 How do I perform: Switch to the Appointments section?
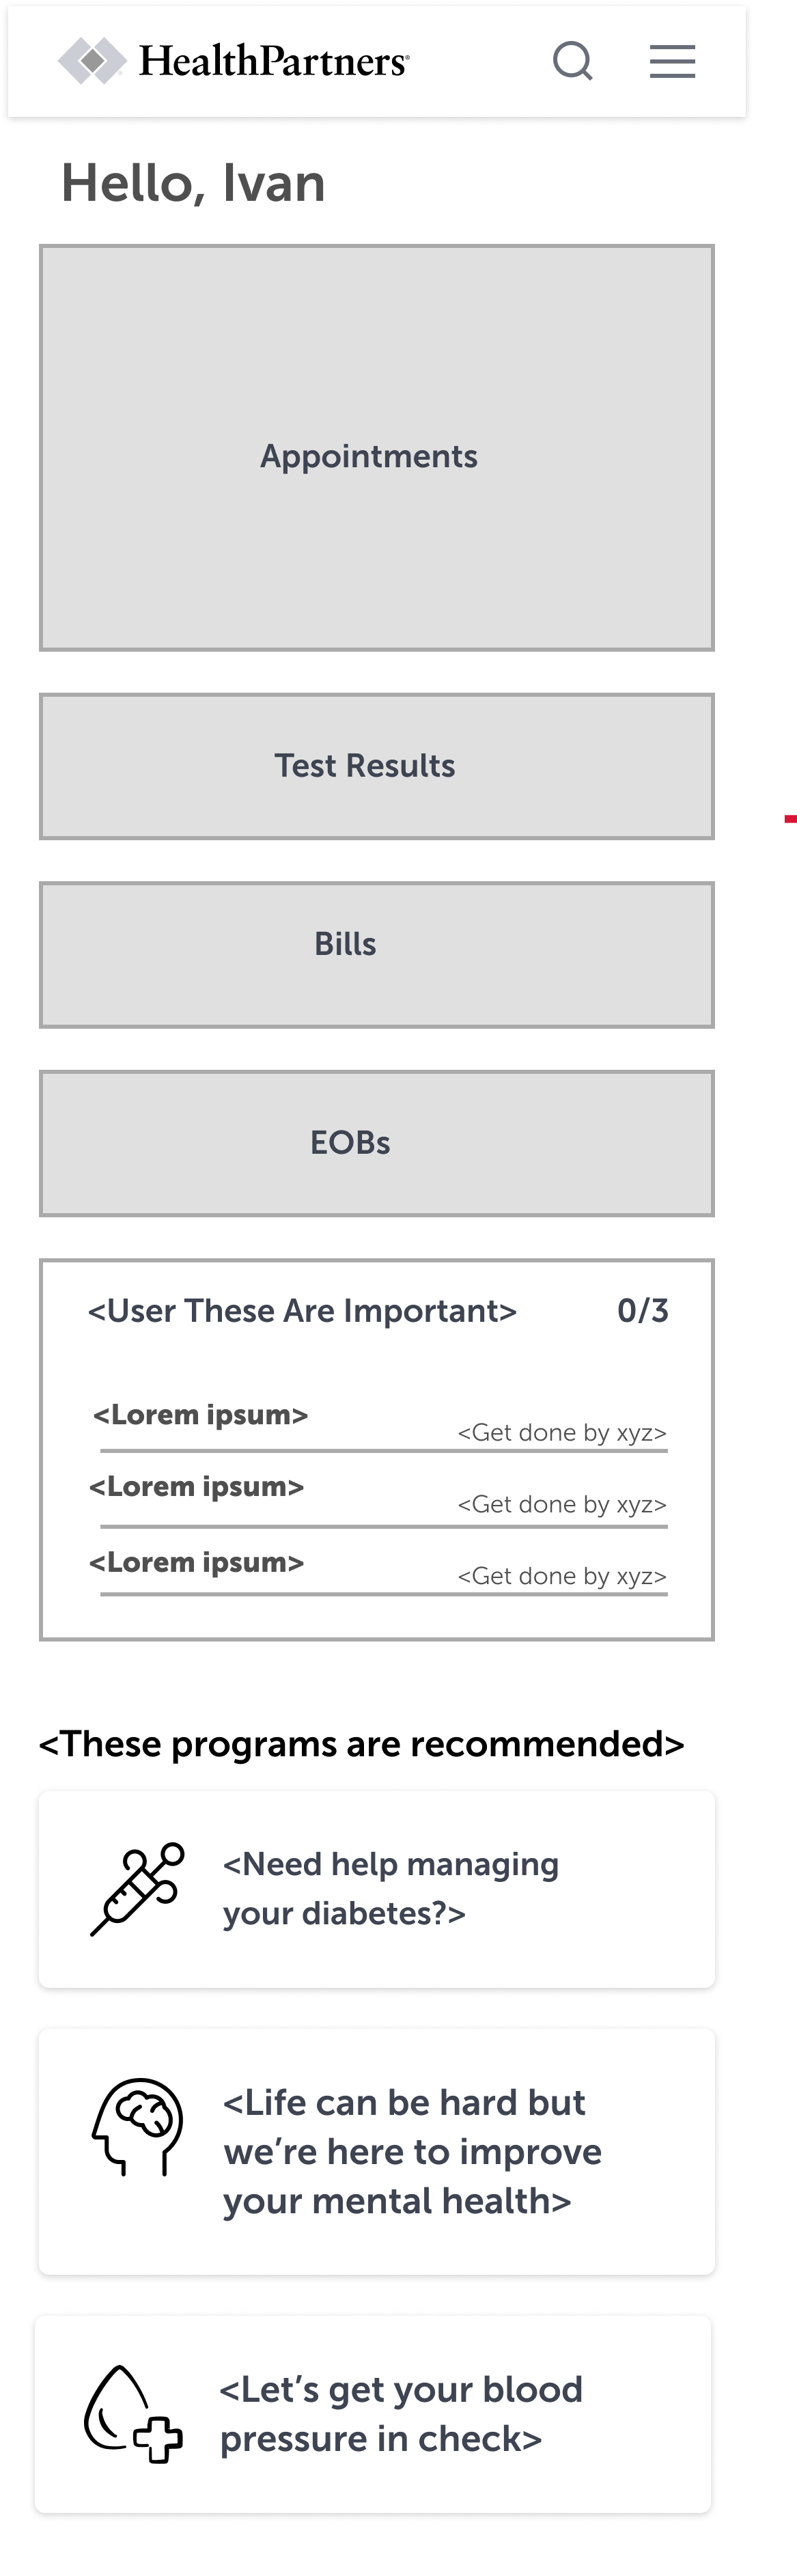(377, 456)
